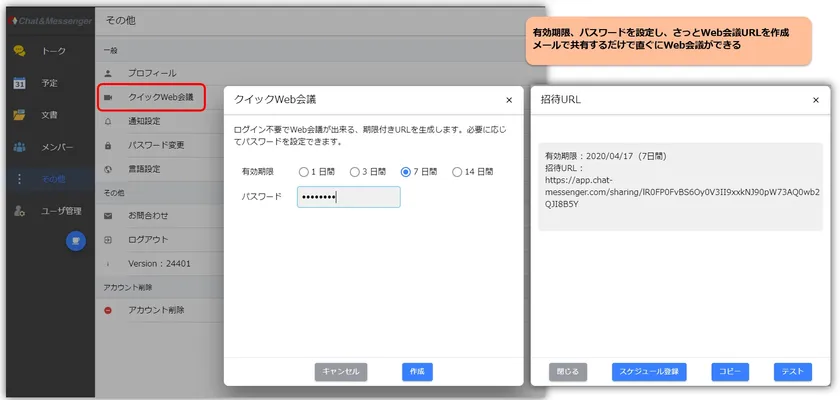This screenshot has width=840, height=400.
Task: Click the profile person icon (プロフィール)
Action: coord(108,73)
